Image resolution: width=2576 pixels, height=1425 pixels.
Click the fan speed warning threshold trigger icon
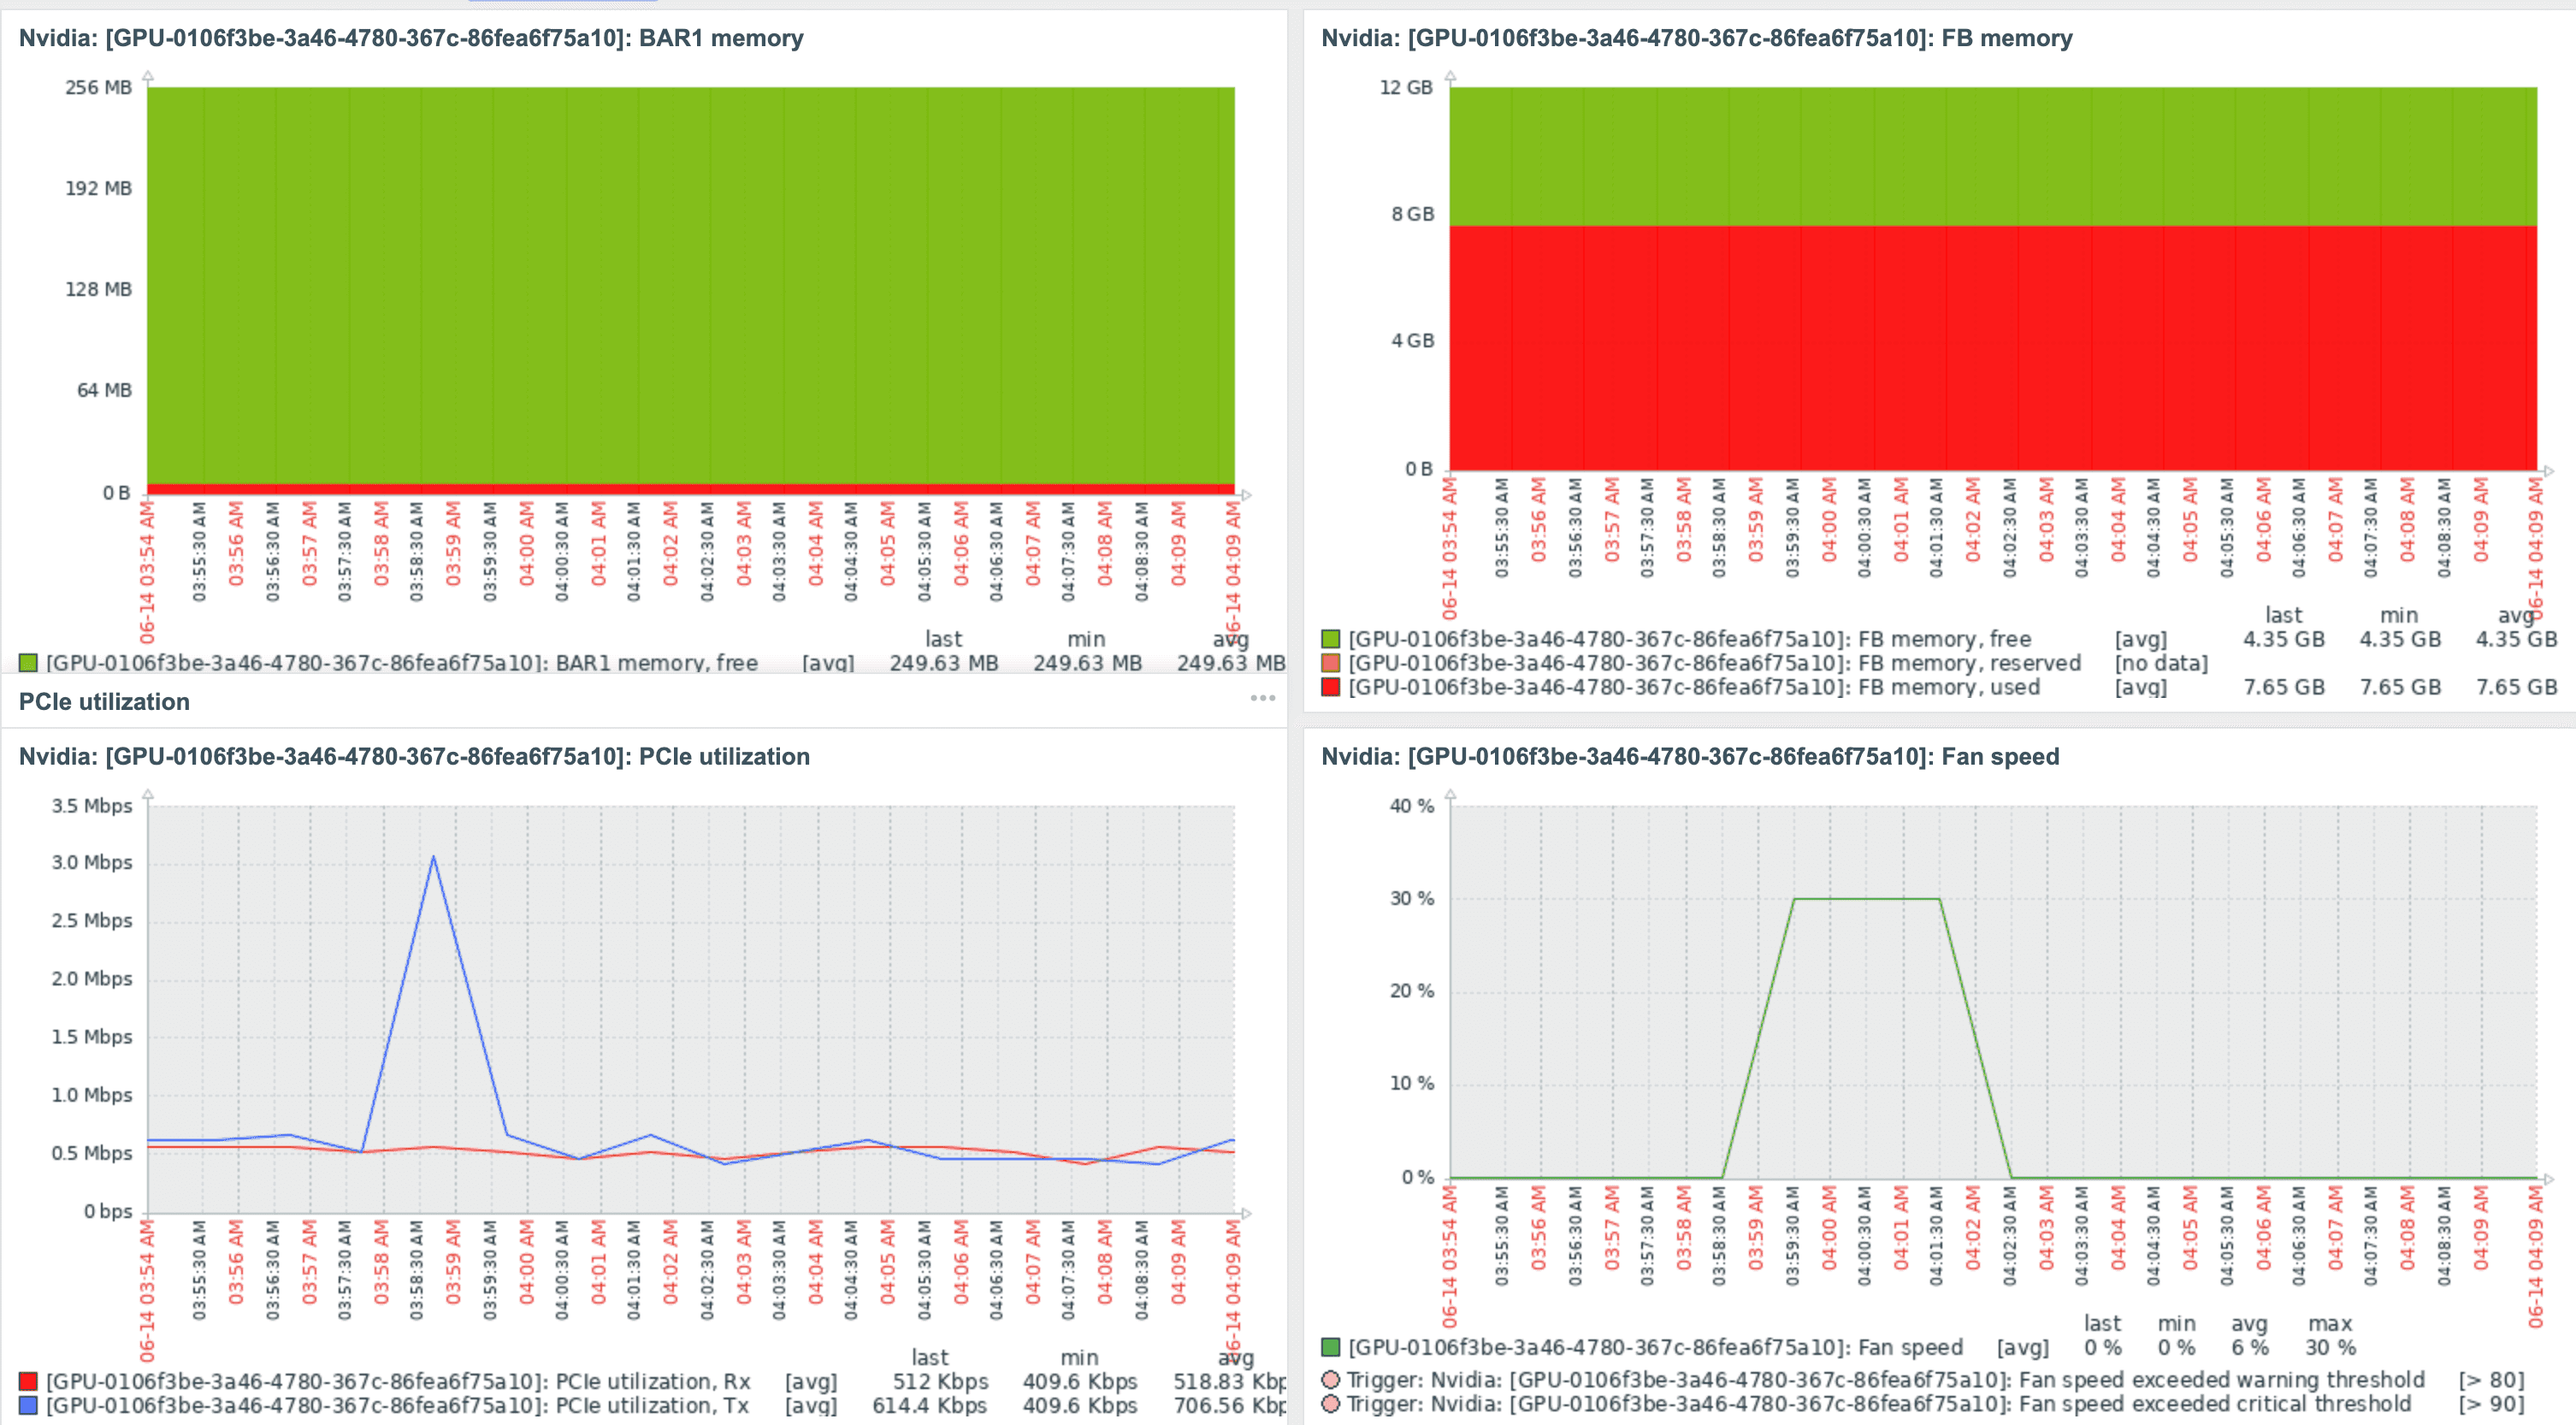click(1330, 1380)
